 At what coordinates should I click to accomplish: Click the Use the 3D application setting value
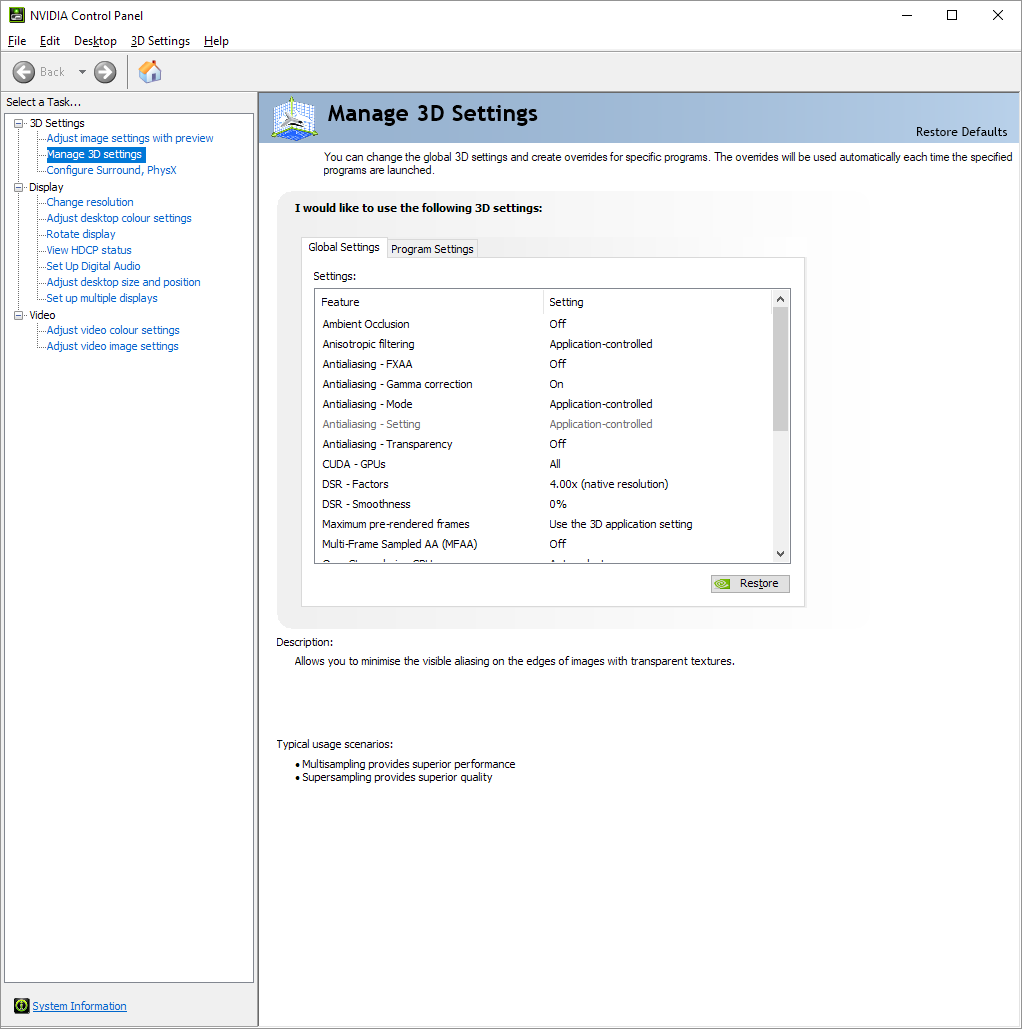tap(620, 524)
